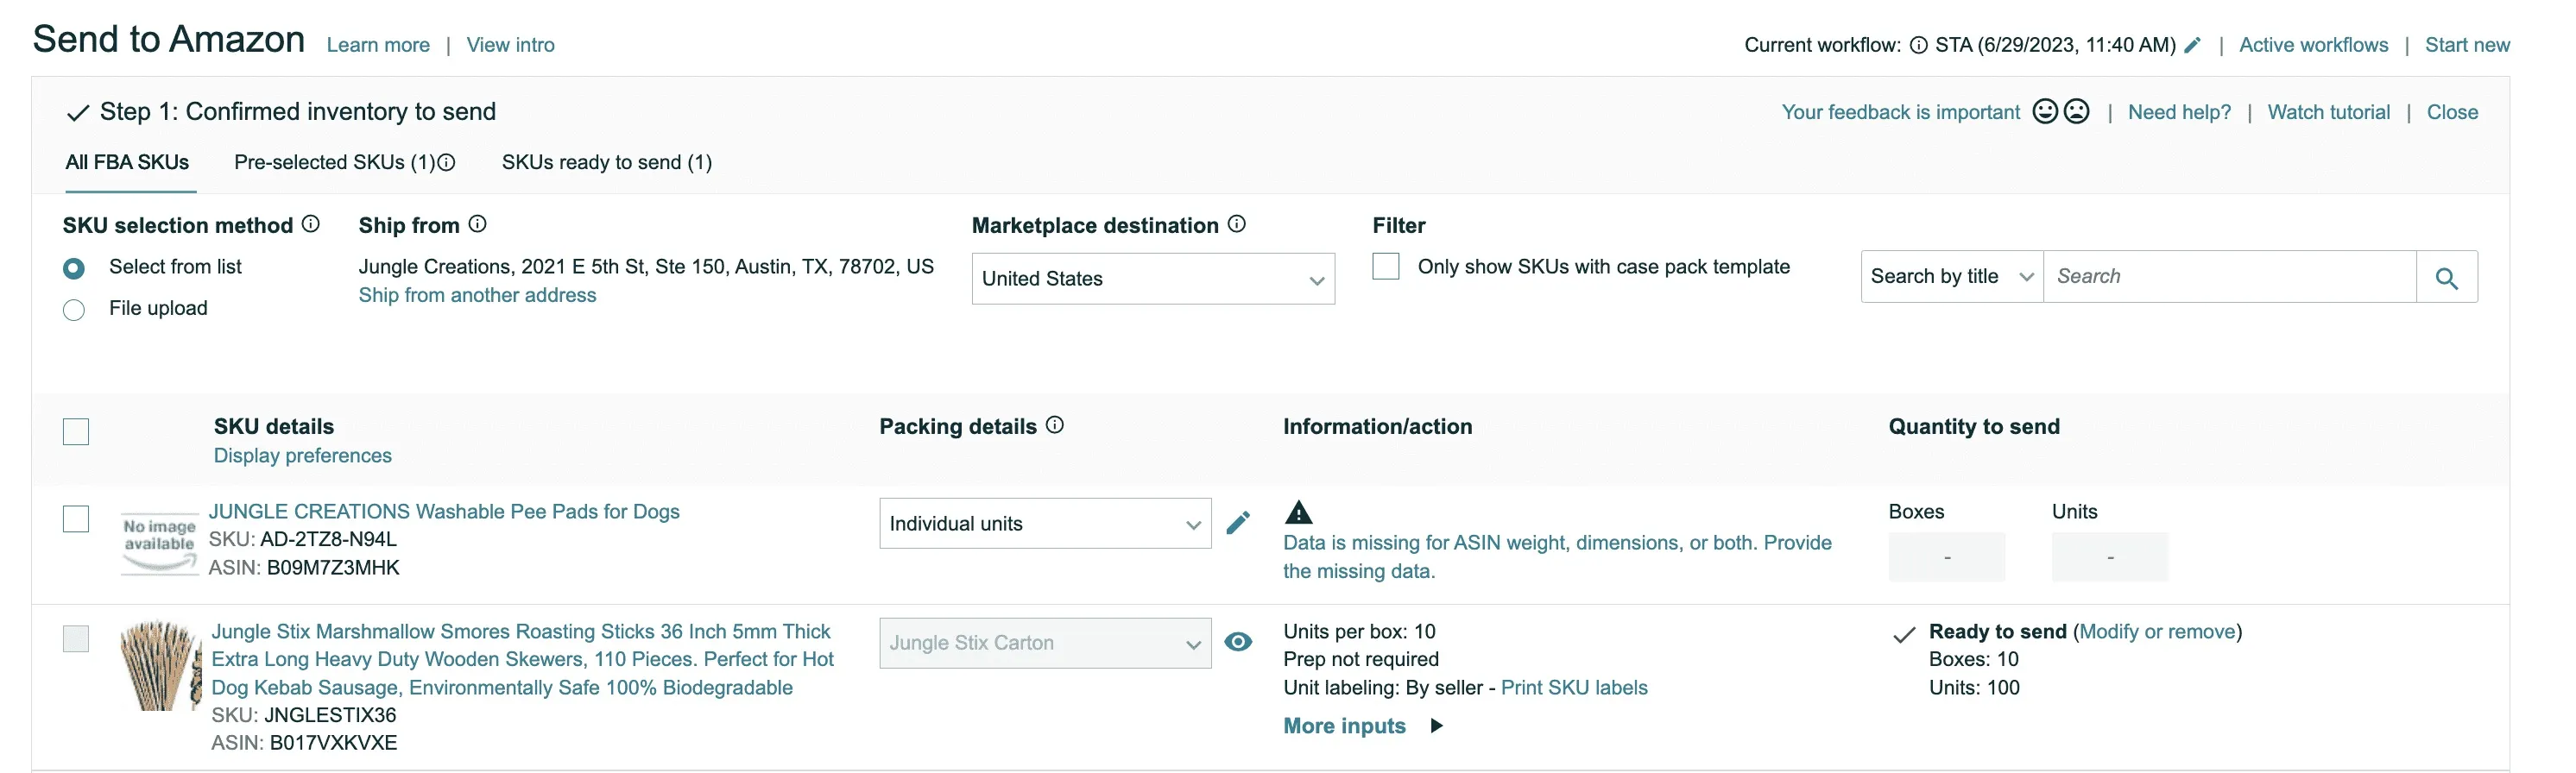
Task: Click 'Start new' workflow link
Action: coord(2467,45)
